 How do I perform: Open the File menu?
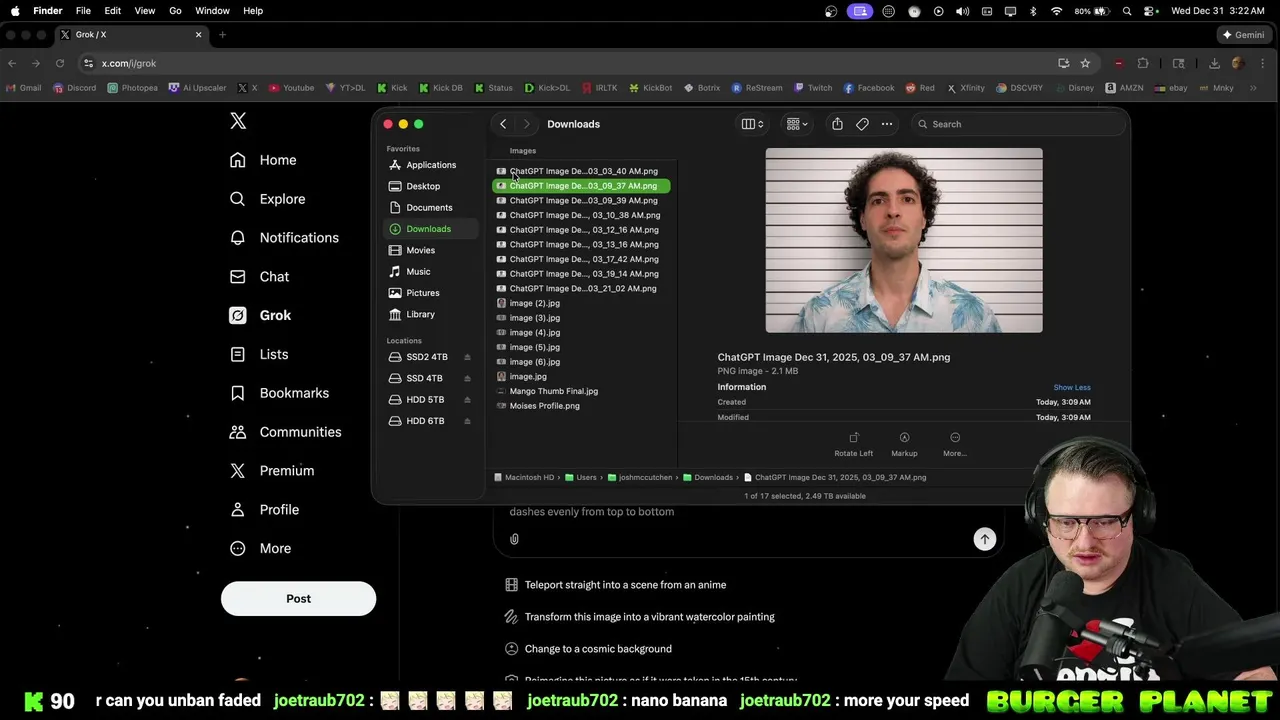pyautogui.click(x=83, y=11)
